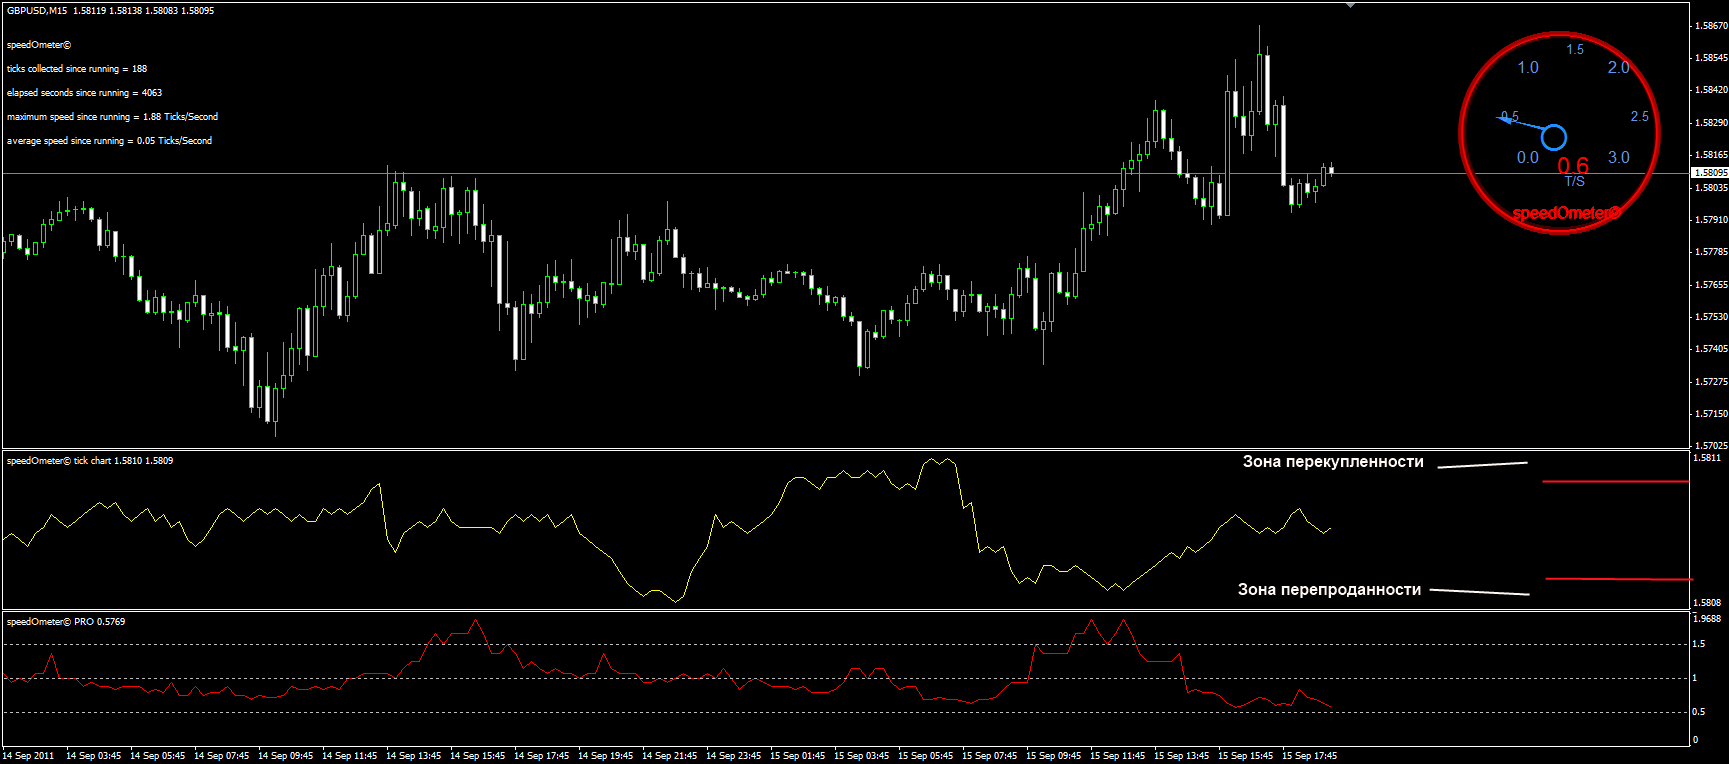Click the 2.5 mark on gauge dial

(x=1640, y=117)
